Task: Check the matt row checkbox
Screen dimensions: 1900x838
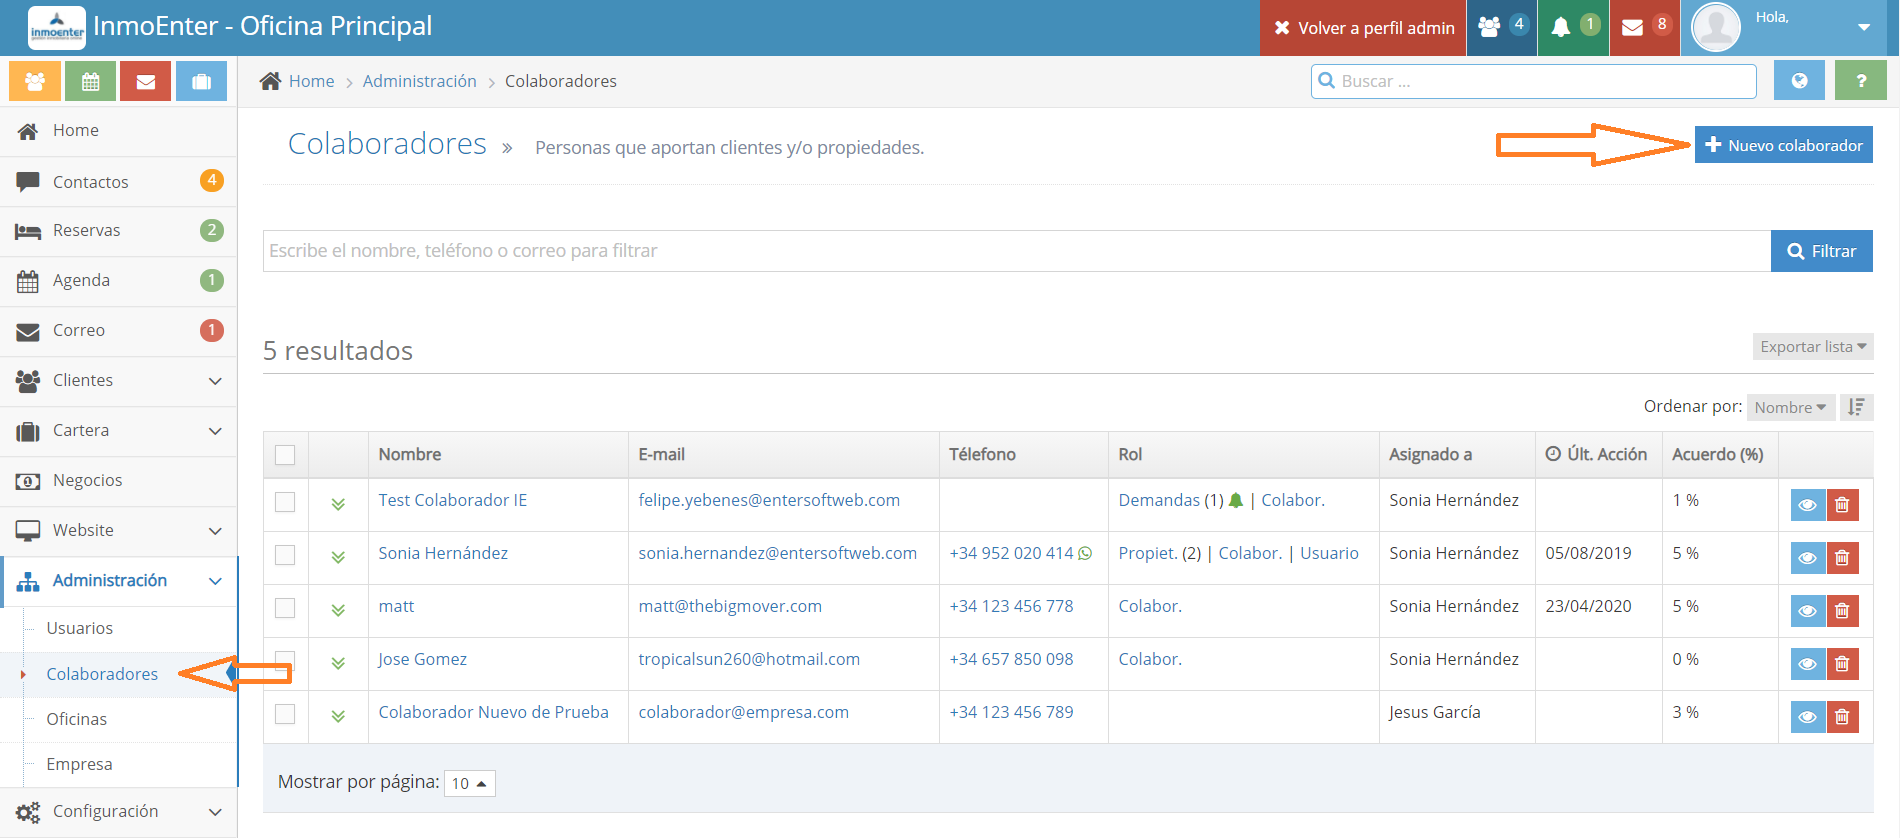Action: pyautogui.click(x=285, y=608)
